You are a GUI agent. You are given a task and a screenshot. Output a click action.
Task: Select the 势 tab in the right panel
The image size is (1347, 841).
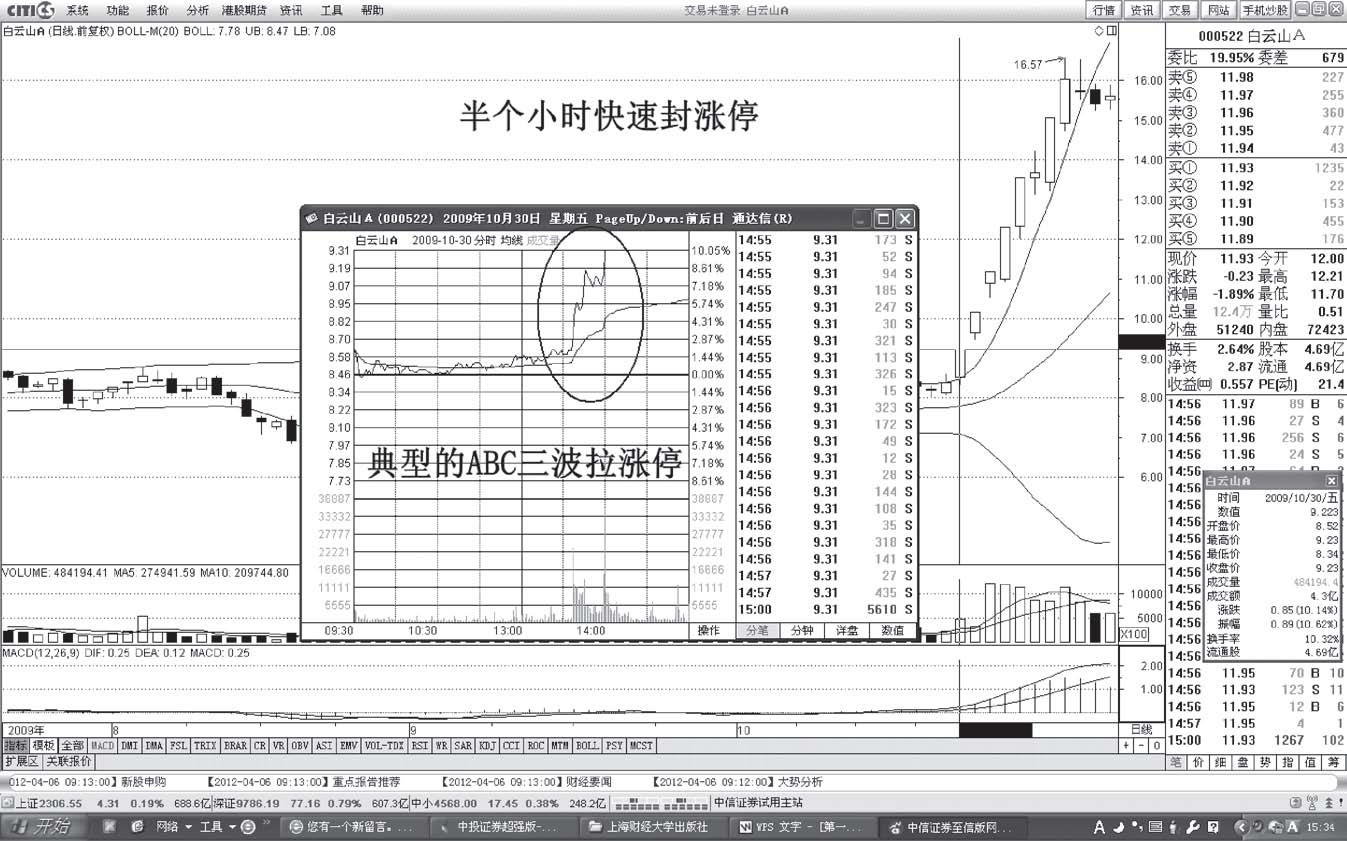[x=1267, y=762]
